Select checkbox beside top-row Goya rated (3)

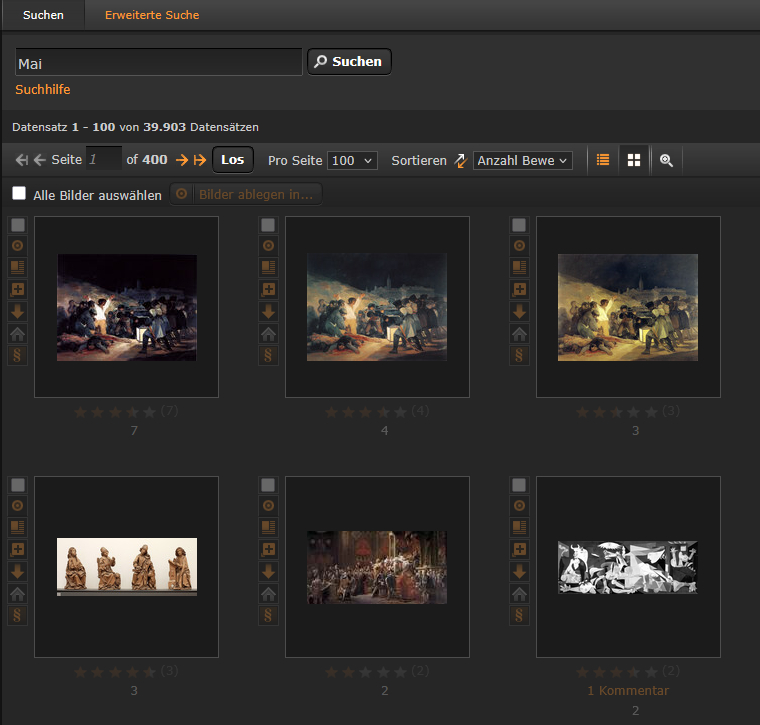click(x=519, y=225)
